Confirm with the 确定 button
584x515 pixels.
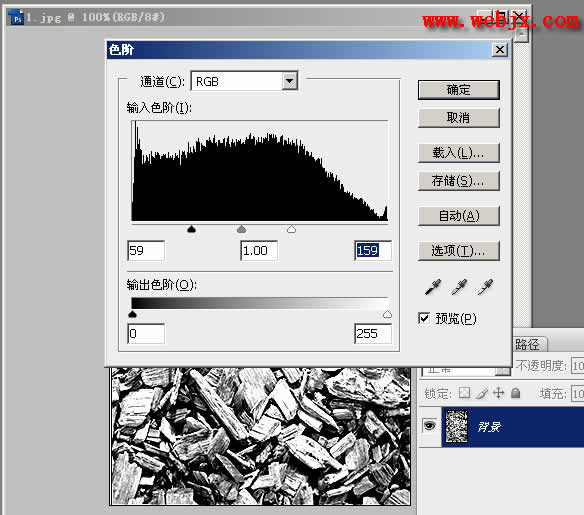click(458, 90)
